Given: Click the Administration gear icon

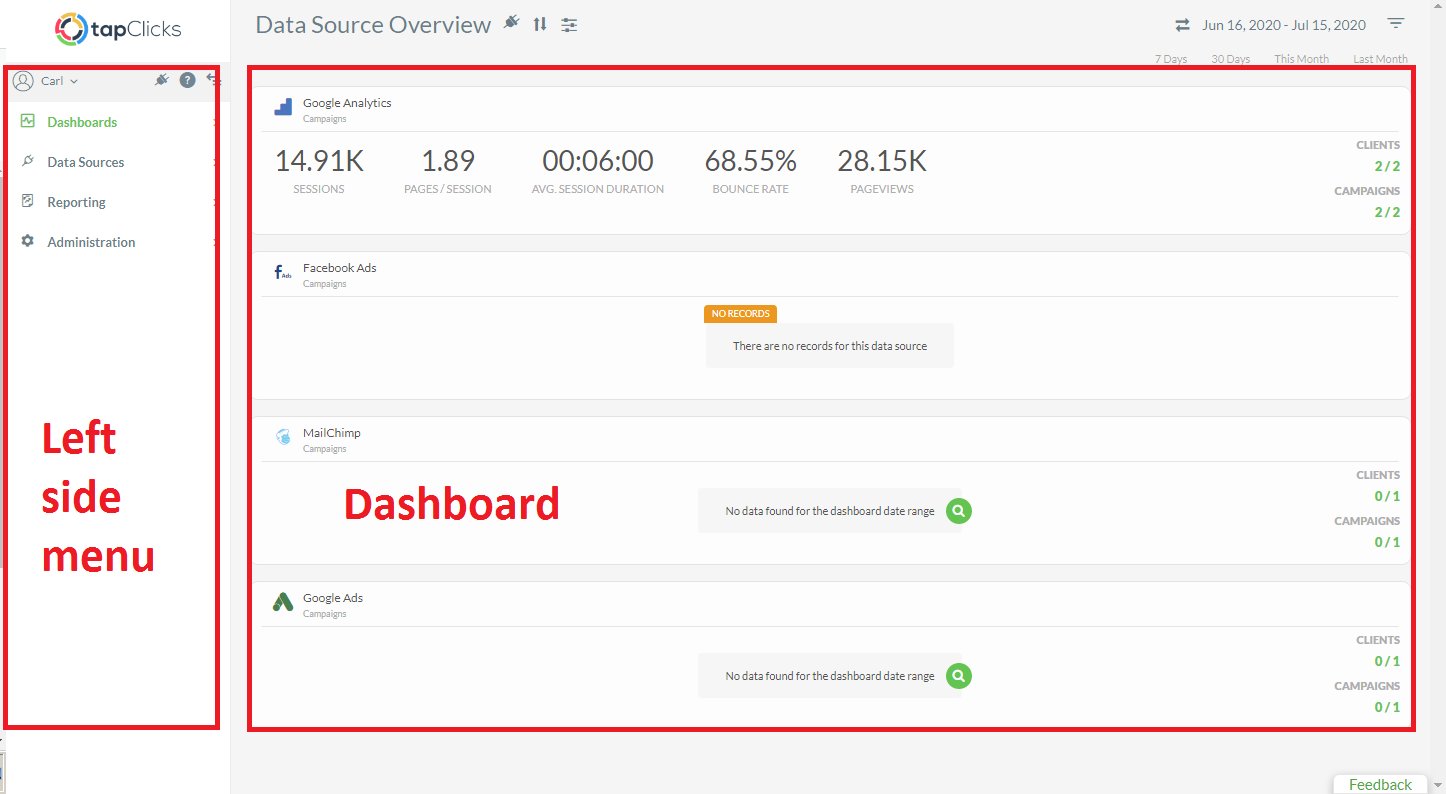Looking at the screenshot, I should point(28,241).
